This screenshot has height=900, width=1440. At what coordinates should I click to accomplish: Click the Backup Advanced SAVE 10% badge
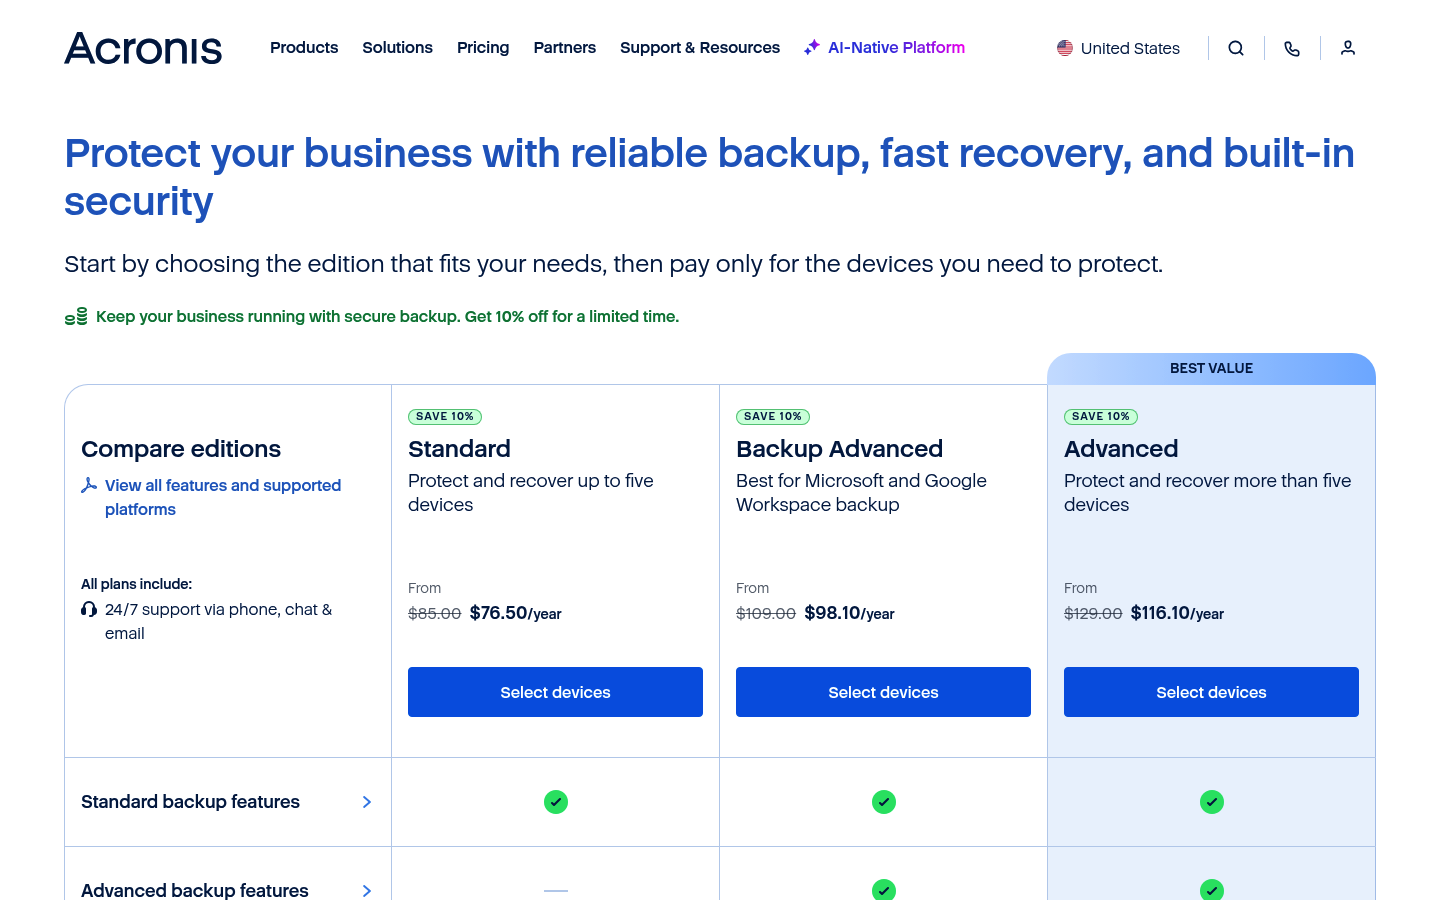pos(773,417)
